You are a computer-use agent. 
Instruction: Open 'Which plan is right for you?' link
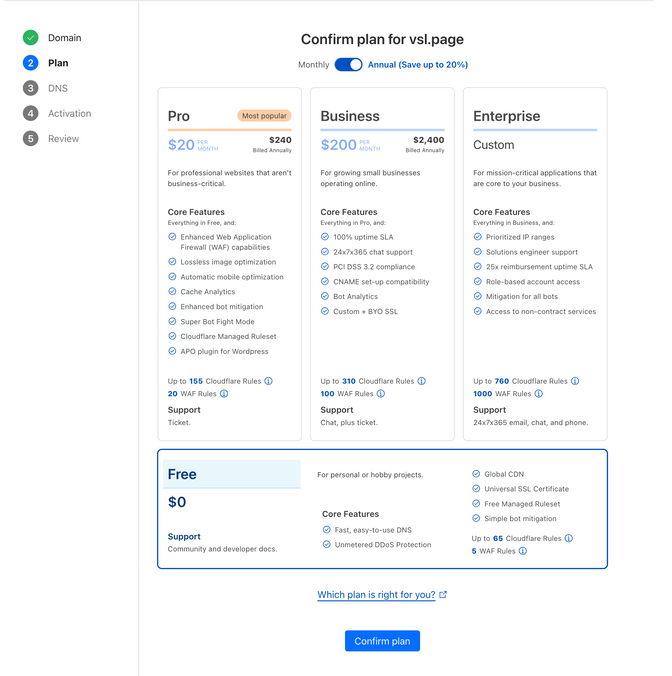coord(377,595)
